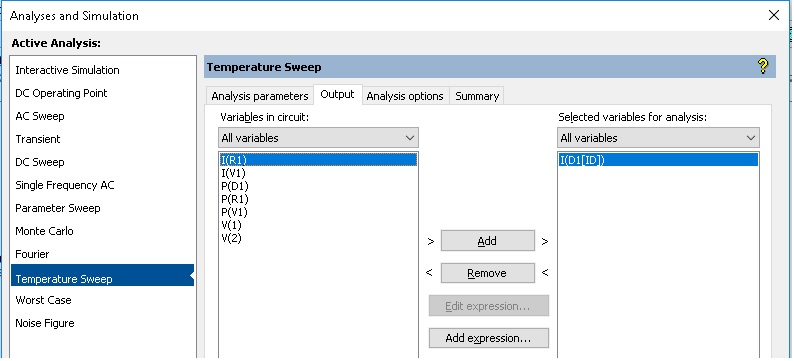Switch to Monte Carlo analysis
This screenshot has height=361, width=794.
click(x=45, y=231)
